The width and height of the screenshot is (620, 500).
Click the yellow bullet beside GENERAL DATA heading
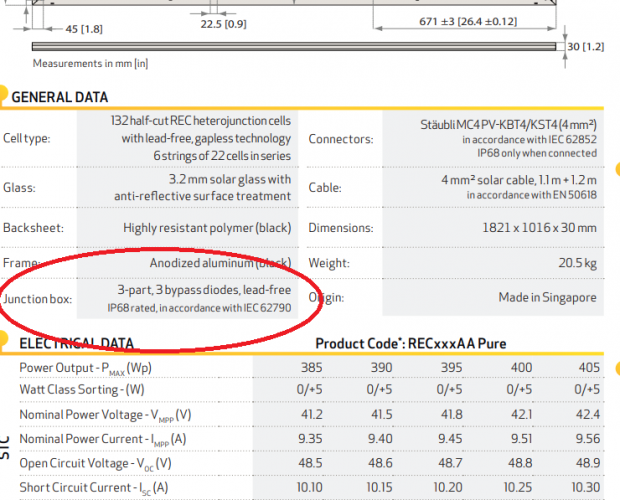tap(3, 94)
